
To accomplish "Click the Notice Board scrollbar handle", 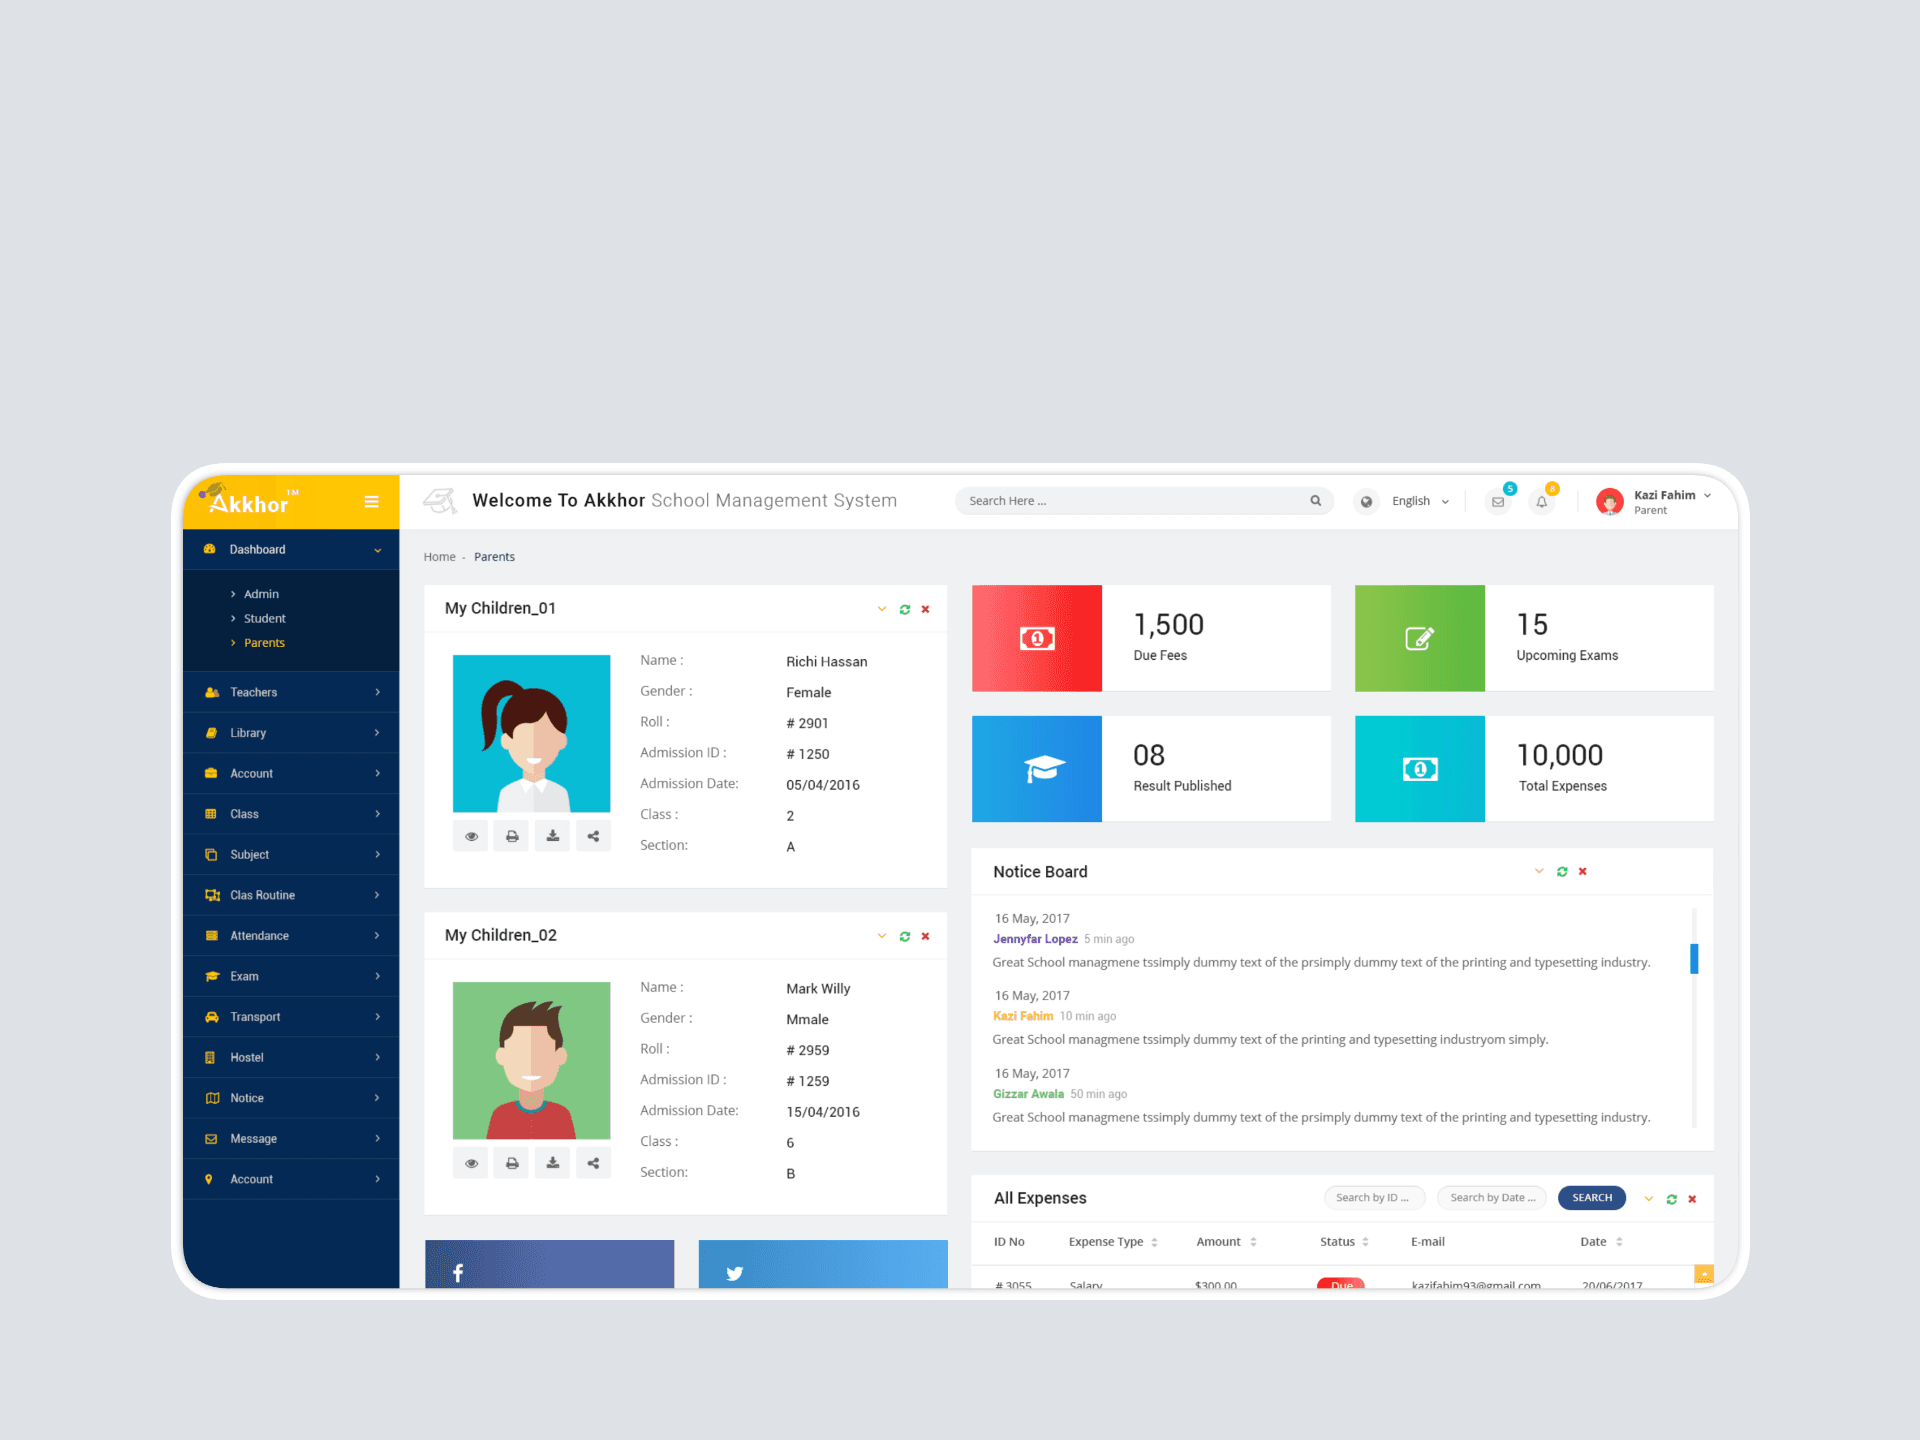I will (1694, 958).
